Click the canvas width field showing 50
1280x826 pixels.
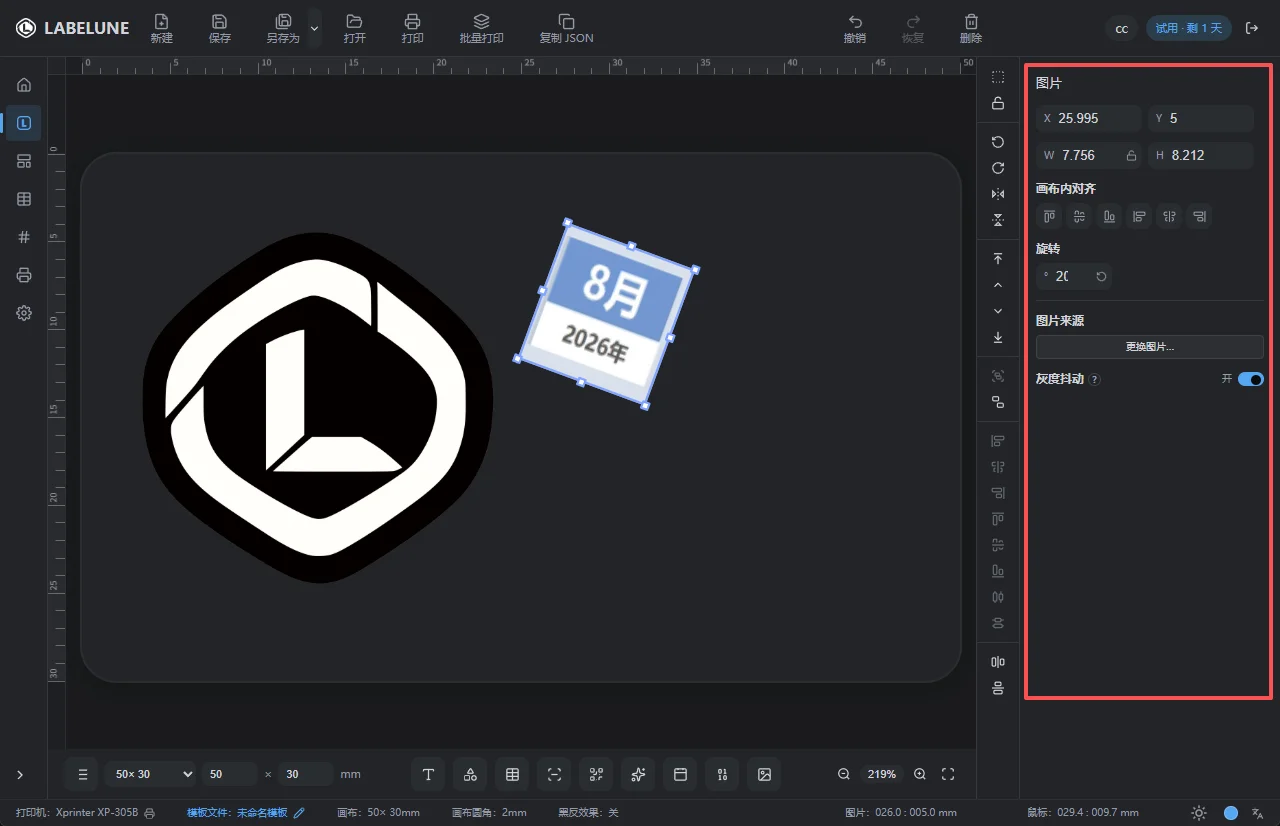230,774
